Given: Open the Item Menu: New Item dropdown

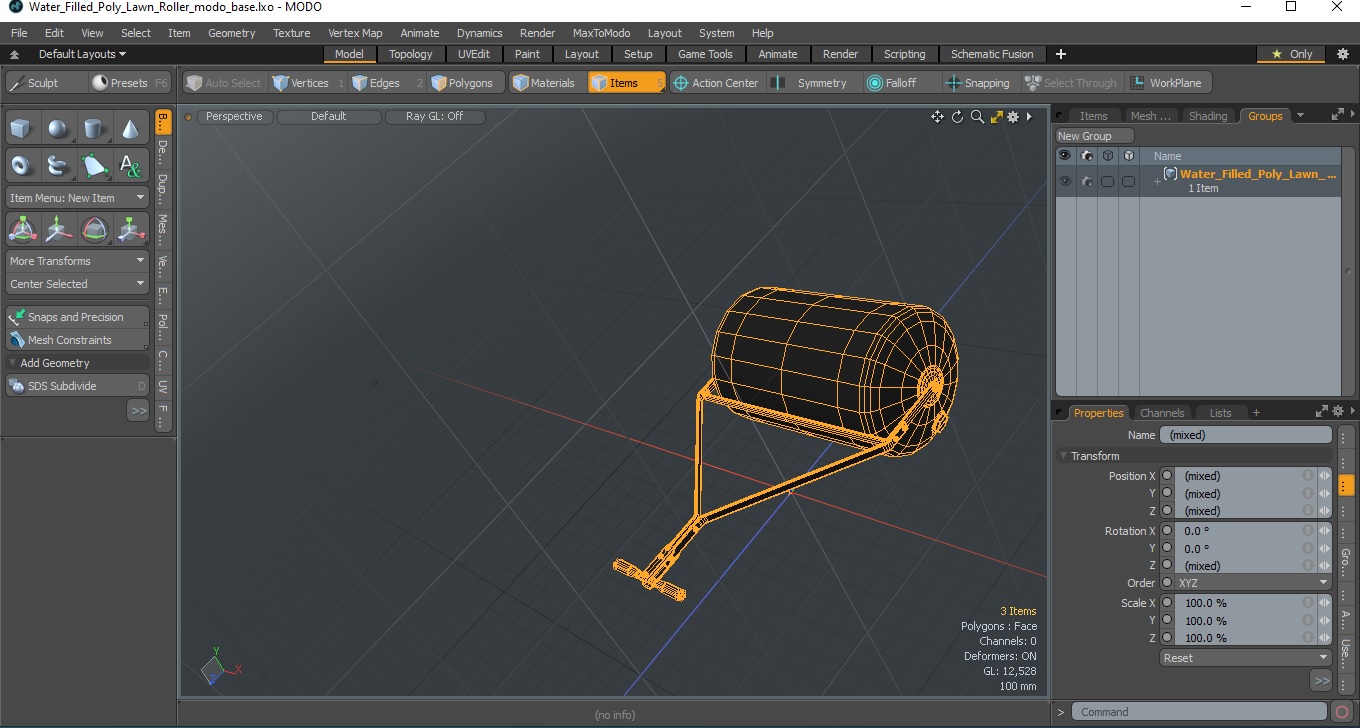Looking at the screenshot, I should (77, 198).
